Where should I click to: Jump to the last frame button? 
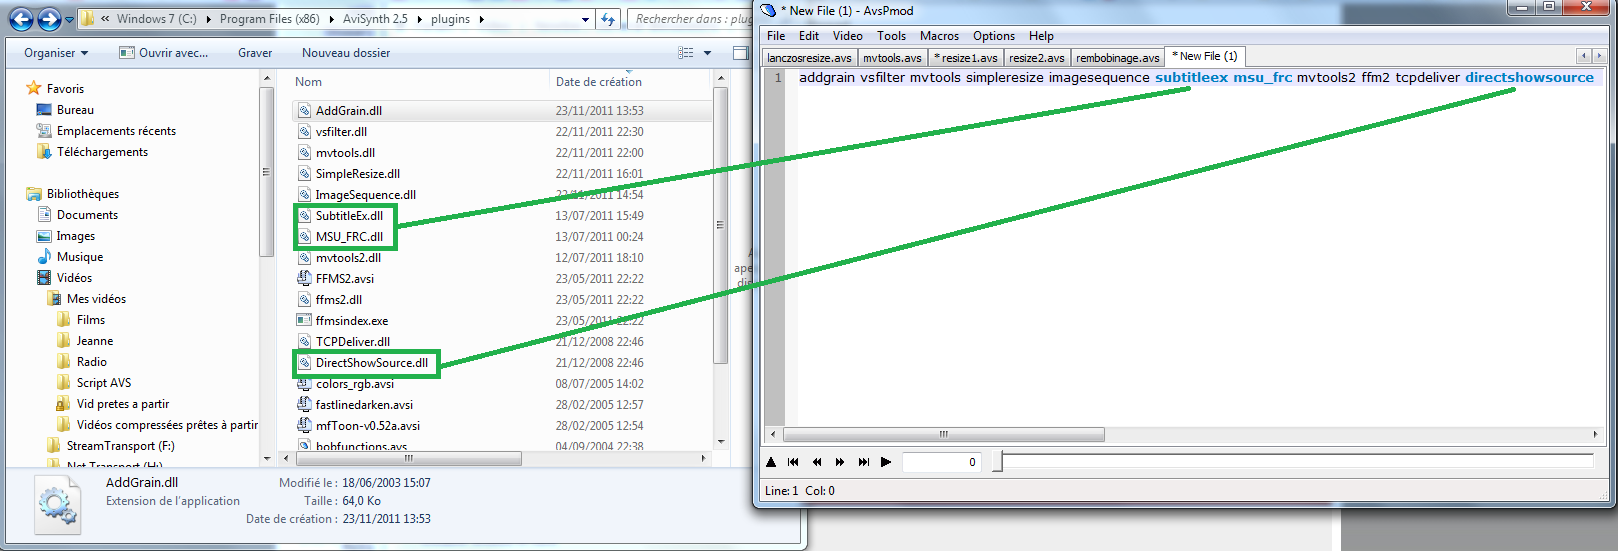click(x=863, y=462)
